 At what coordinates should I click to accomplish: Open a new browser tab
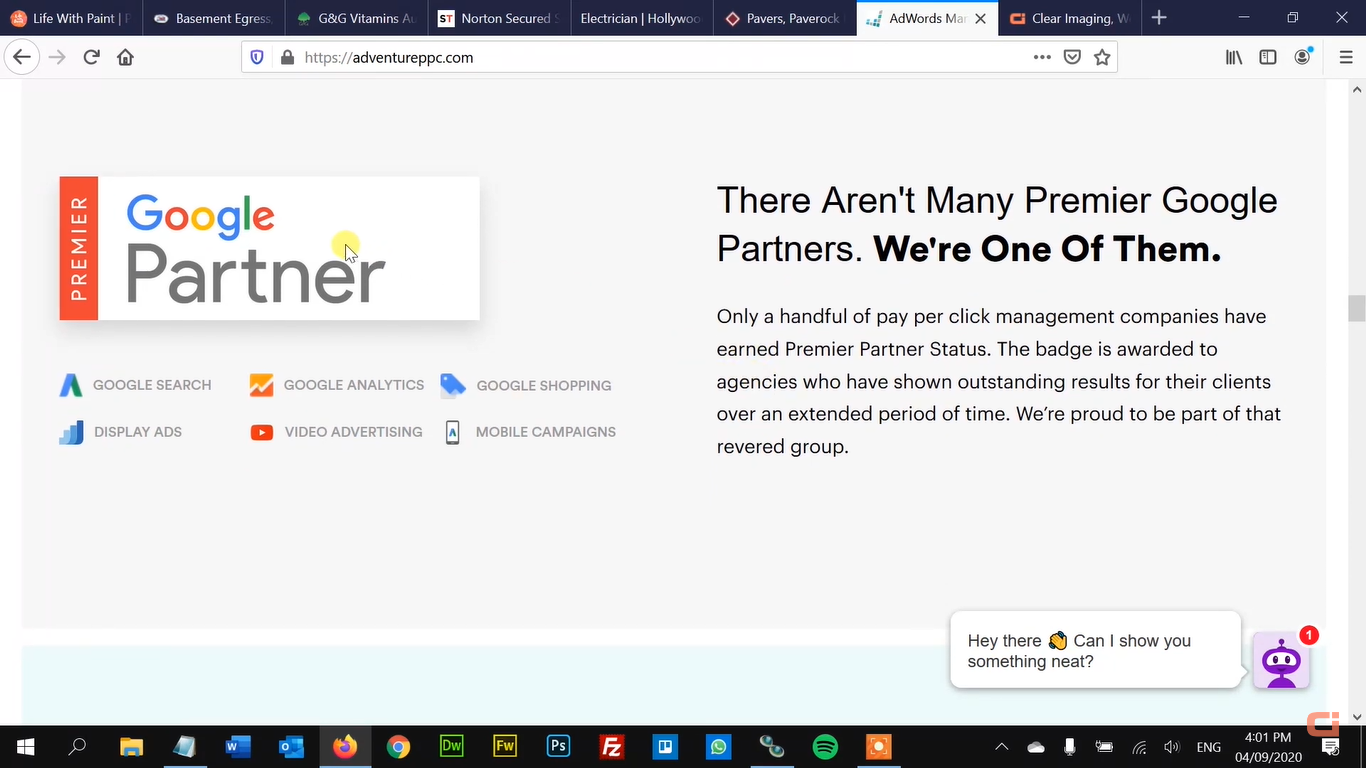pyautogui.click(x=1159, y=18)
